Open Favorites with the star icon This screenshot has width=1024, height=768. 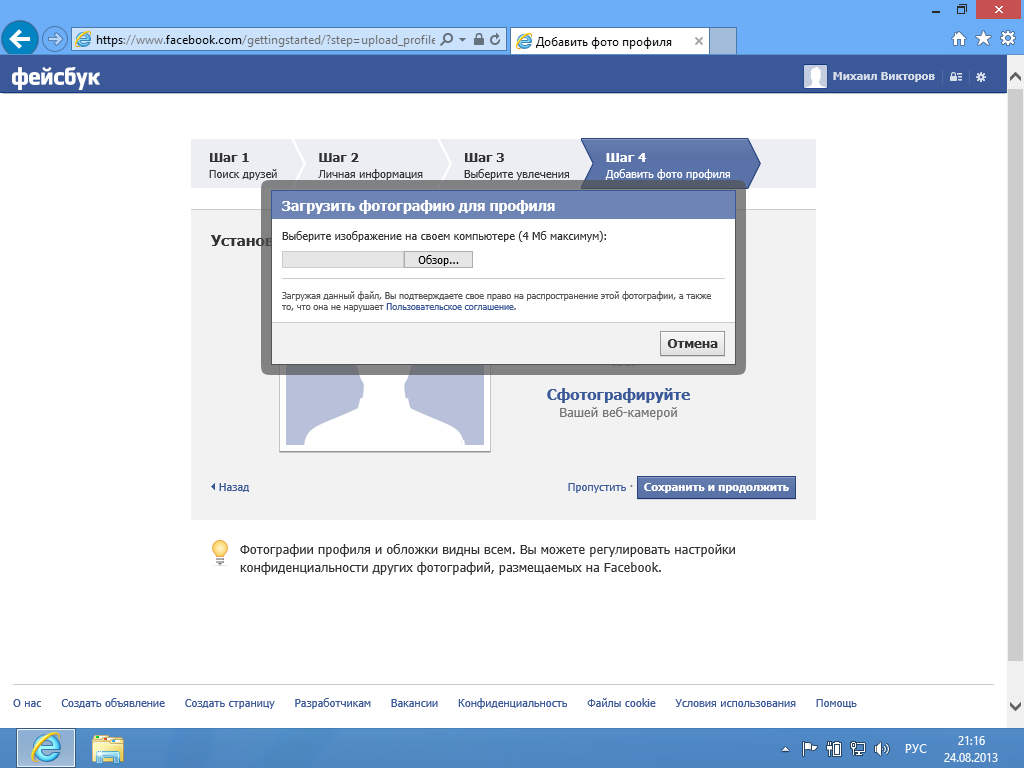[983, 39]
